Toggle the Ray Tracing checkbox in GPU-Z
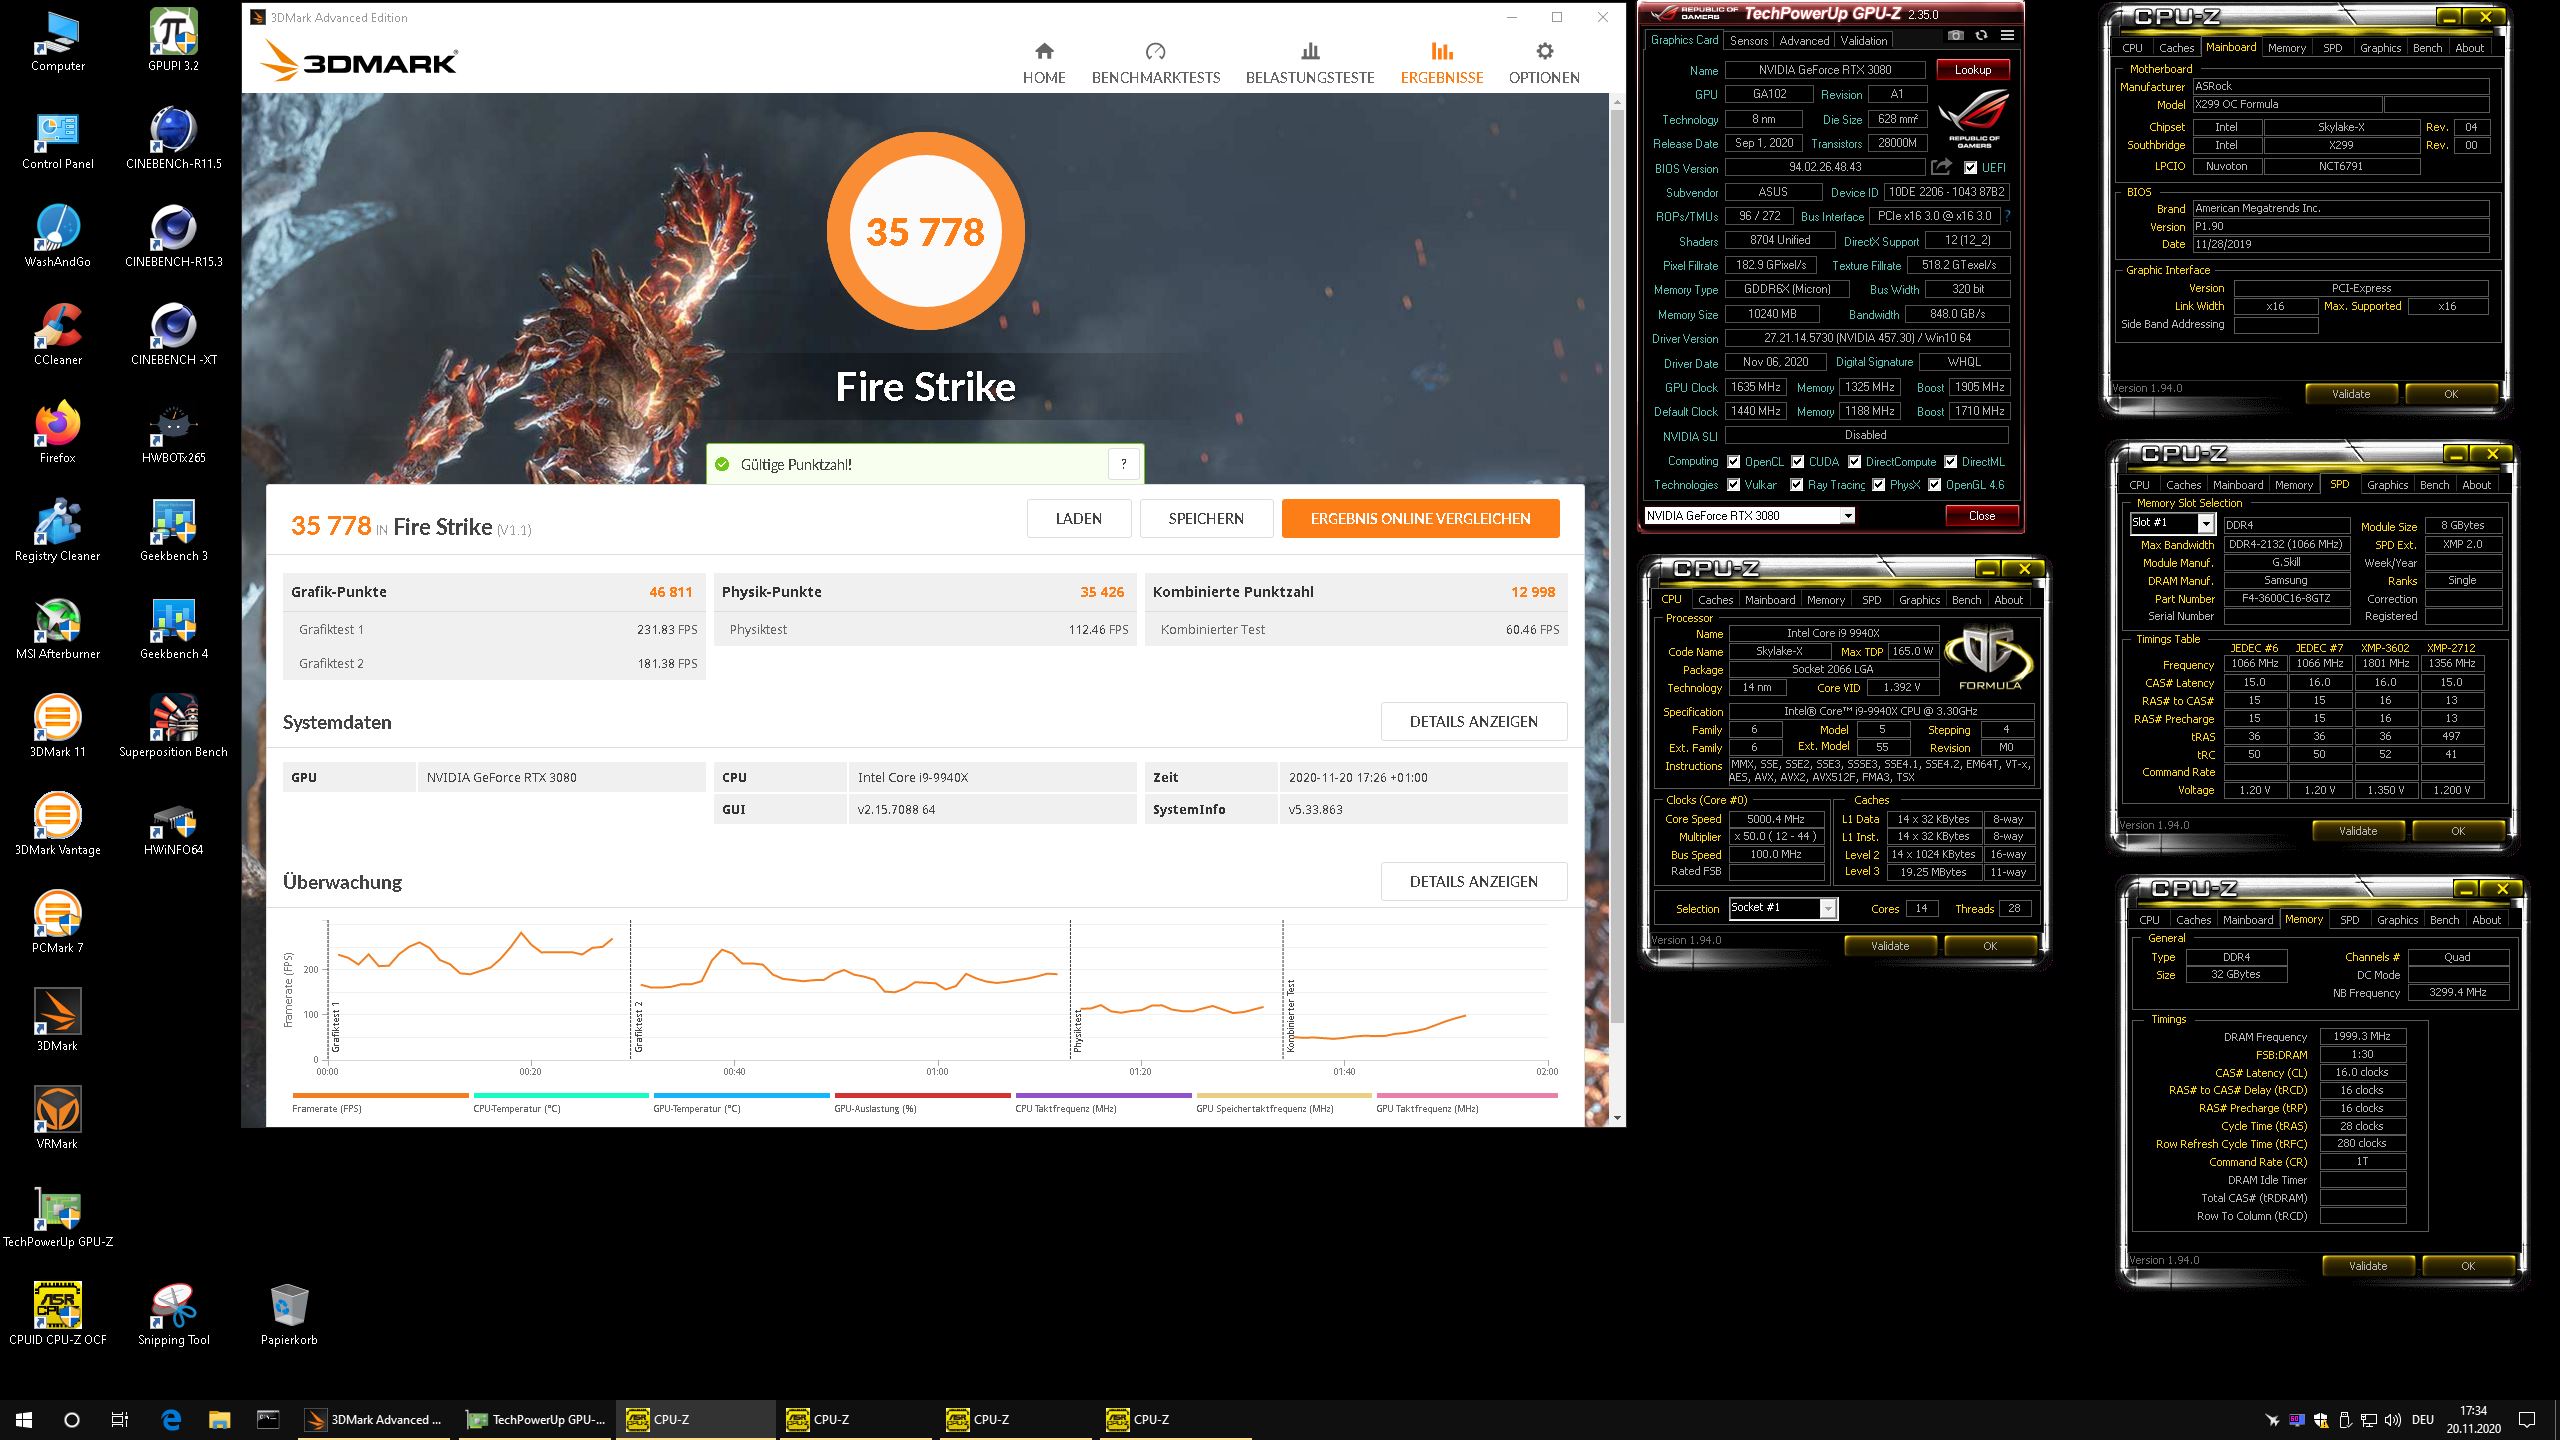 [1797, 485]
